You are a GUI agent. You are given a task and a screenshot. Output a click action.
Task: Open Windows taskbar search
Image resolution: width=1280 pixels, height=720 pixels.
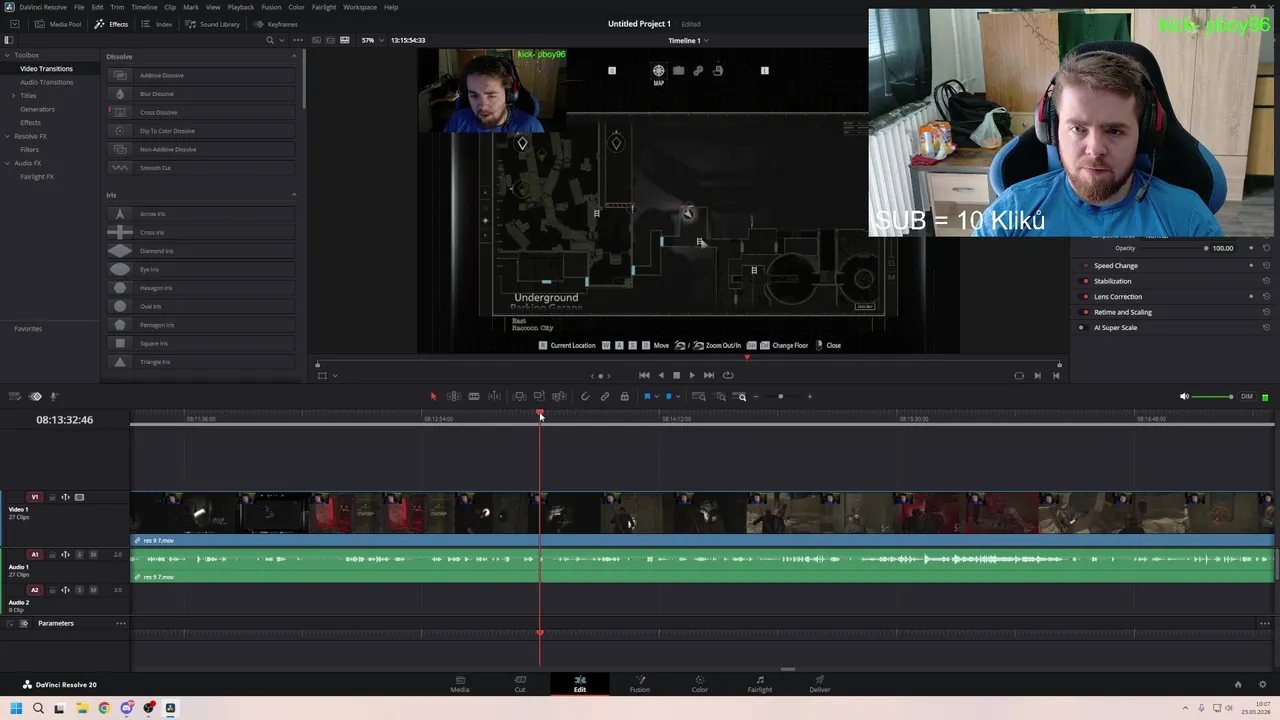tap(38, 708)
